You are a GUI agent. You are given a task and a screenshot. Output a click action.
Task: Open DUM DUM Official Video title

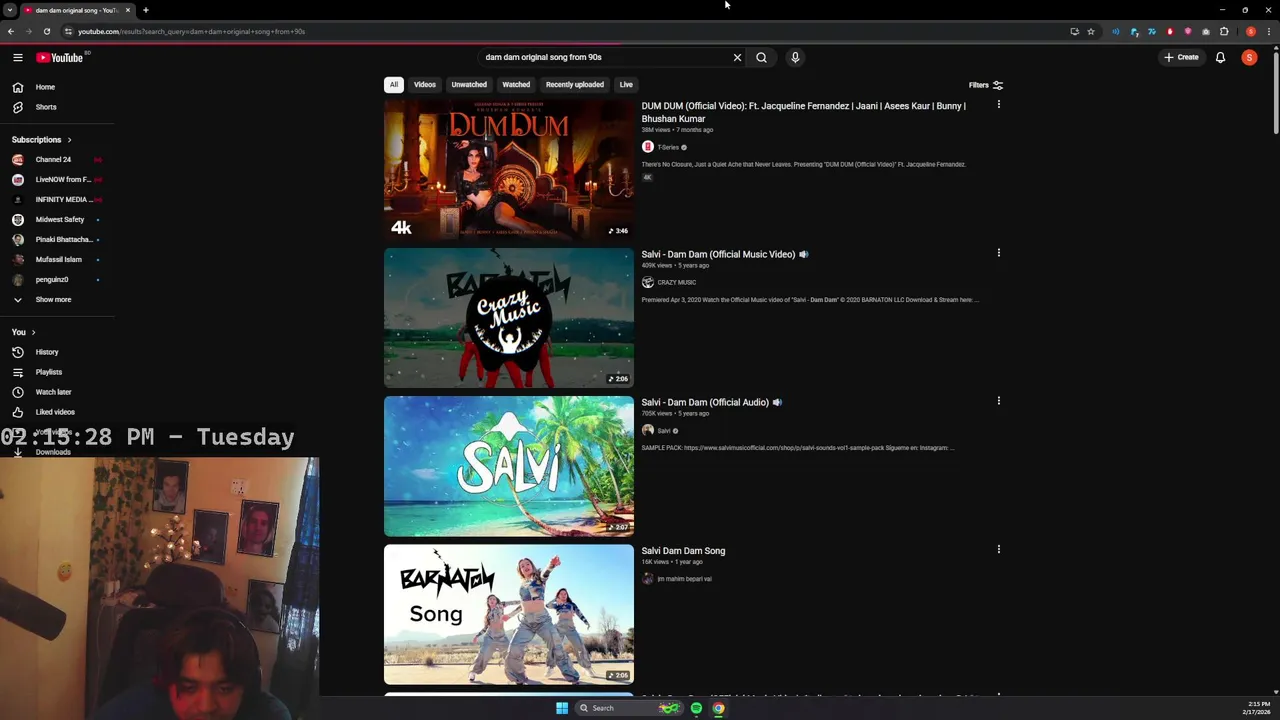click(x=804, y=112)
